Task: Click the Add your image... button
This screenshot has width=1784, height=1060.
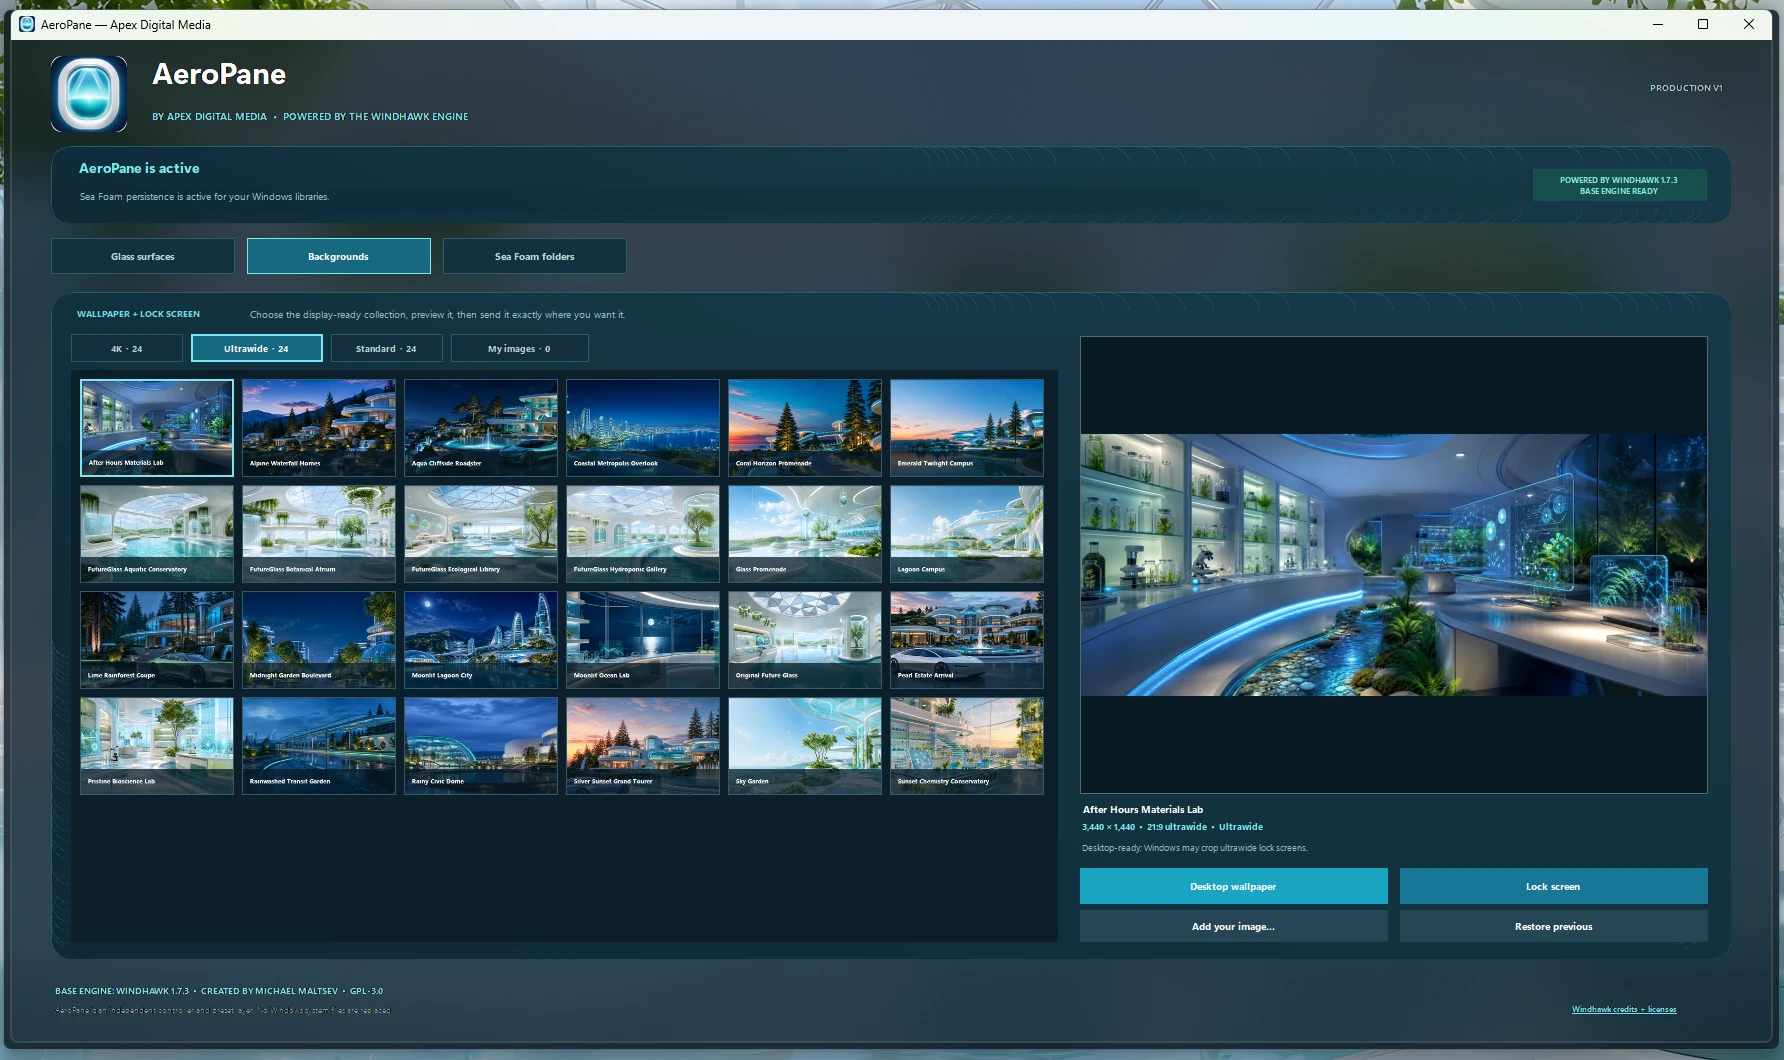Action: pos(1234,926)
